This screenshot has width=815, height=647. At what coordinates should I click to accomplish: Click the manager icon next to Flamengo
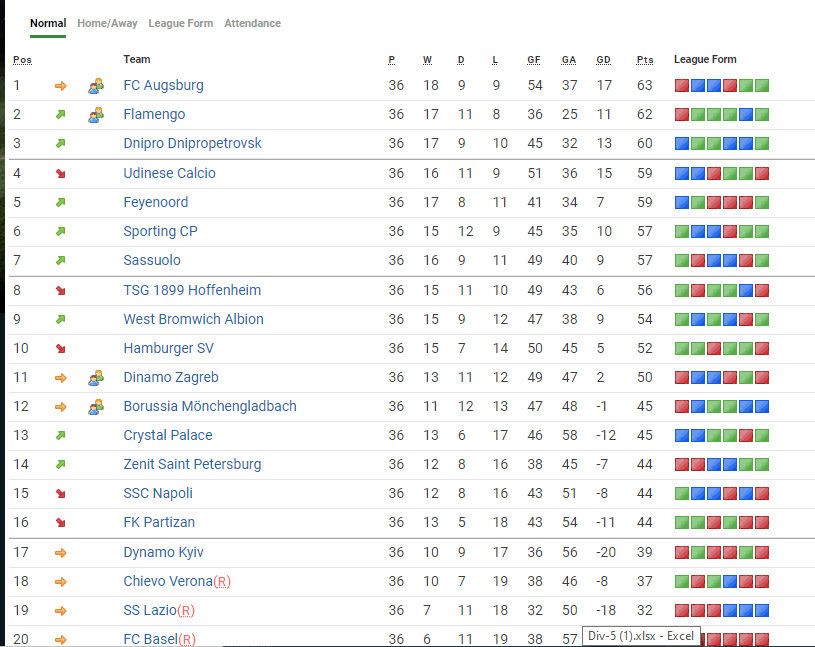pyautogui.click(x=96, y=115)
